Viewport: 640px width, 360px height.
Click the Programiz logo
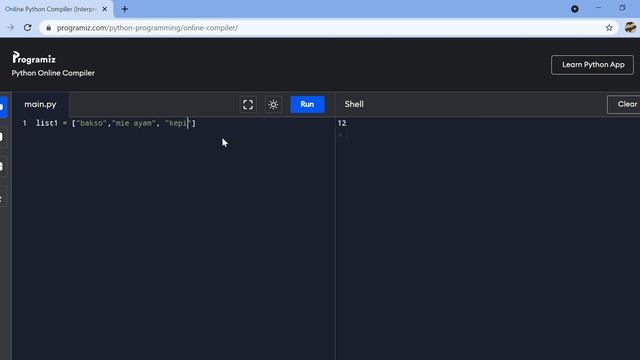tap(34, 58)
